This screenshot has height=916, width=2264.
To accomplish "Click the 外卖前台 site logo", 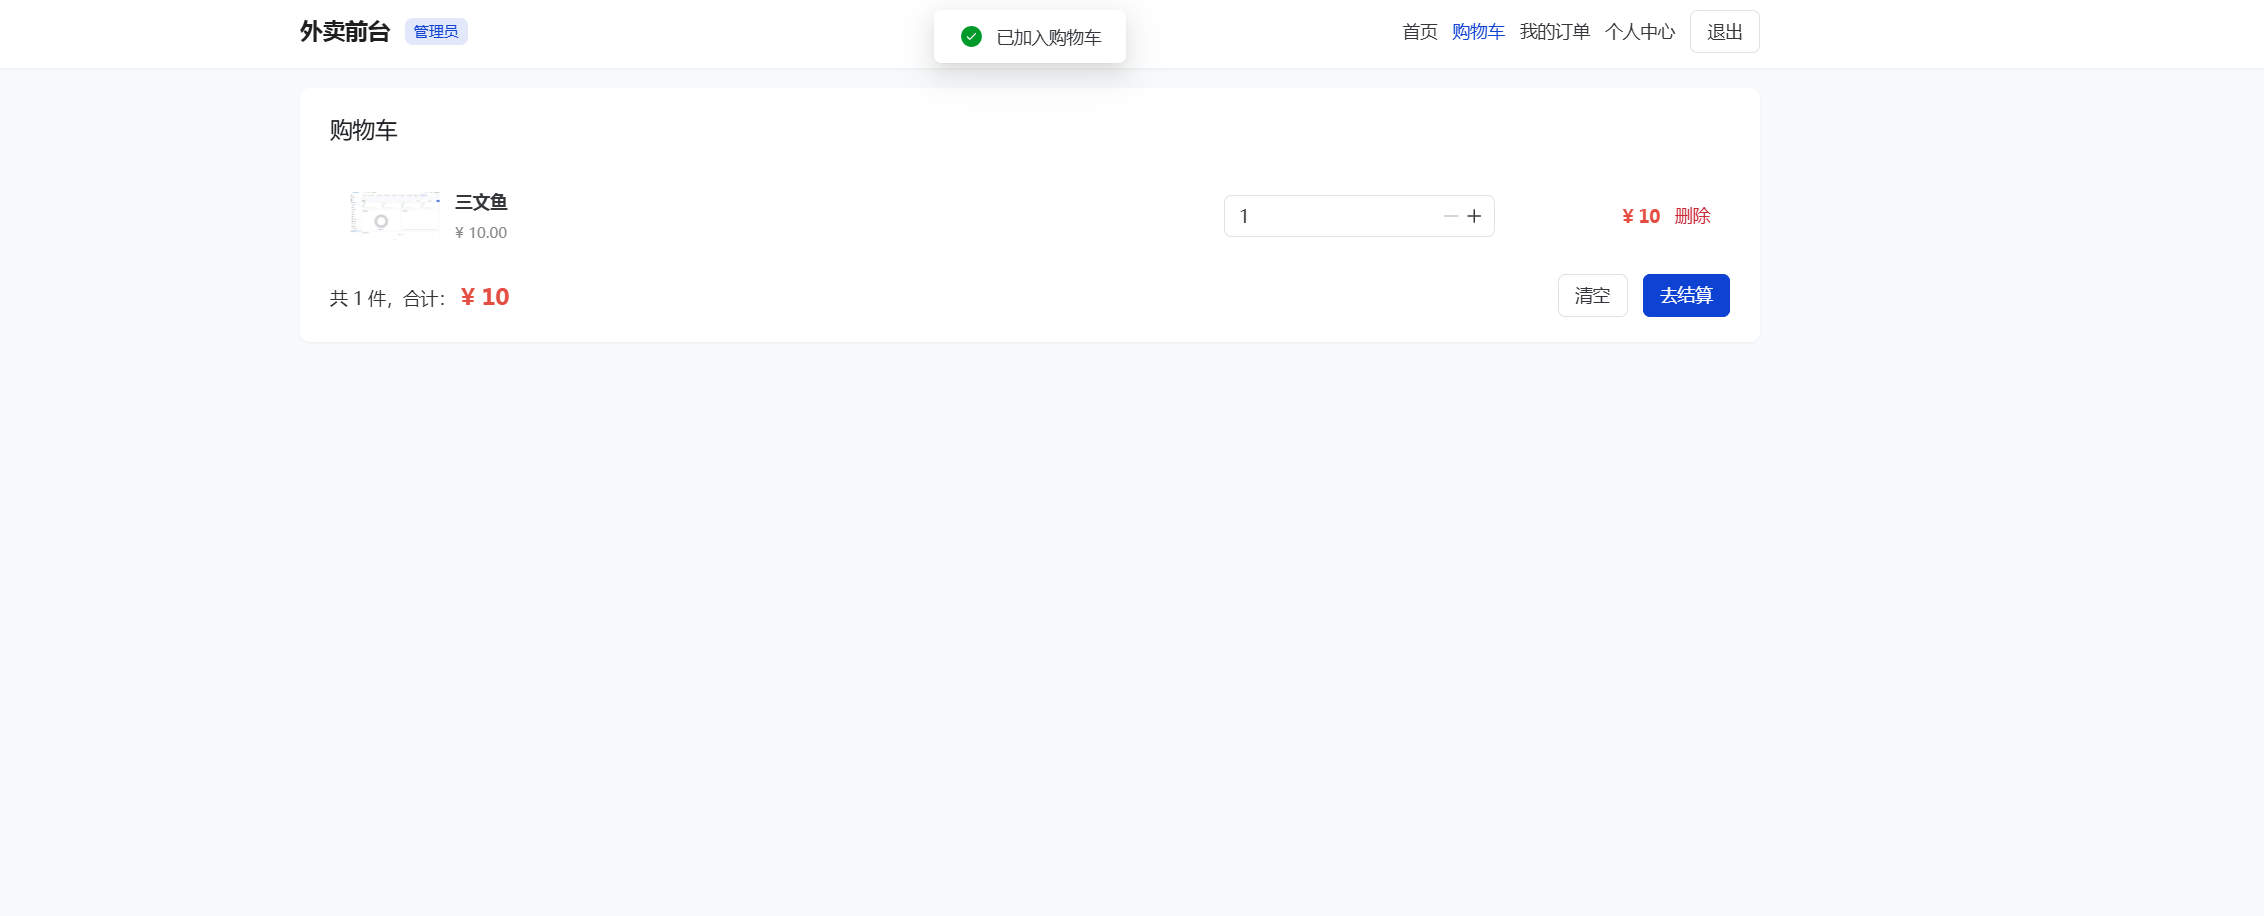I will click(344, 32).
